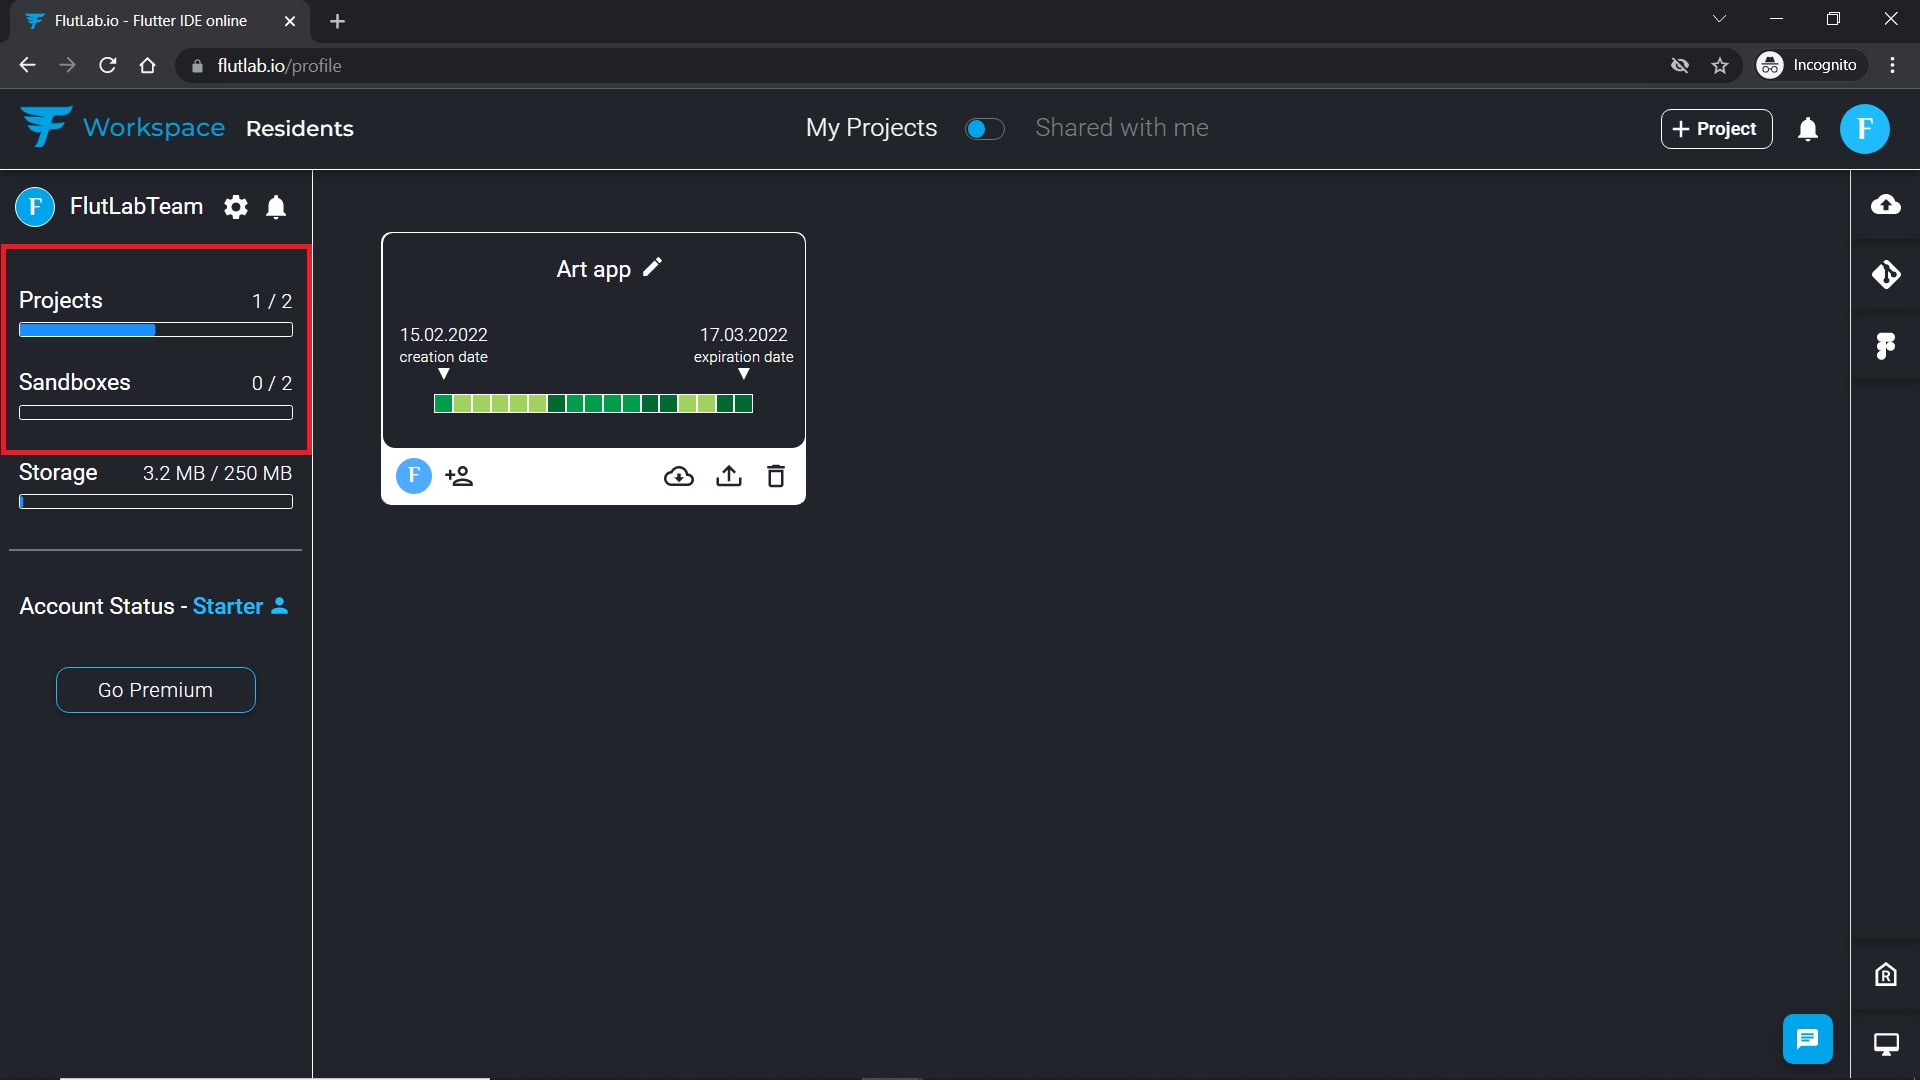This screenshot has height=1080, width=1920.
Task: Click the 3.2 MB / 250 MB storage value
Action: click(x=217, y=473)
